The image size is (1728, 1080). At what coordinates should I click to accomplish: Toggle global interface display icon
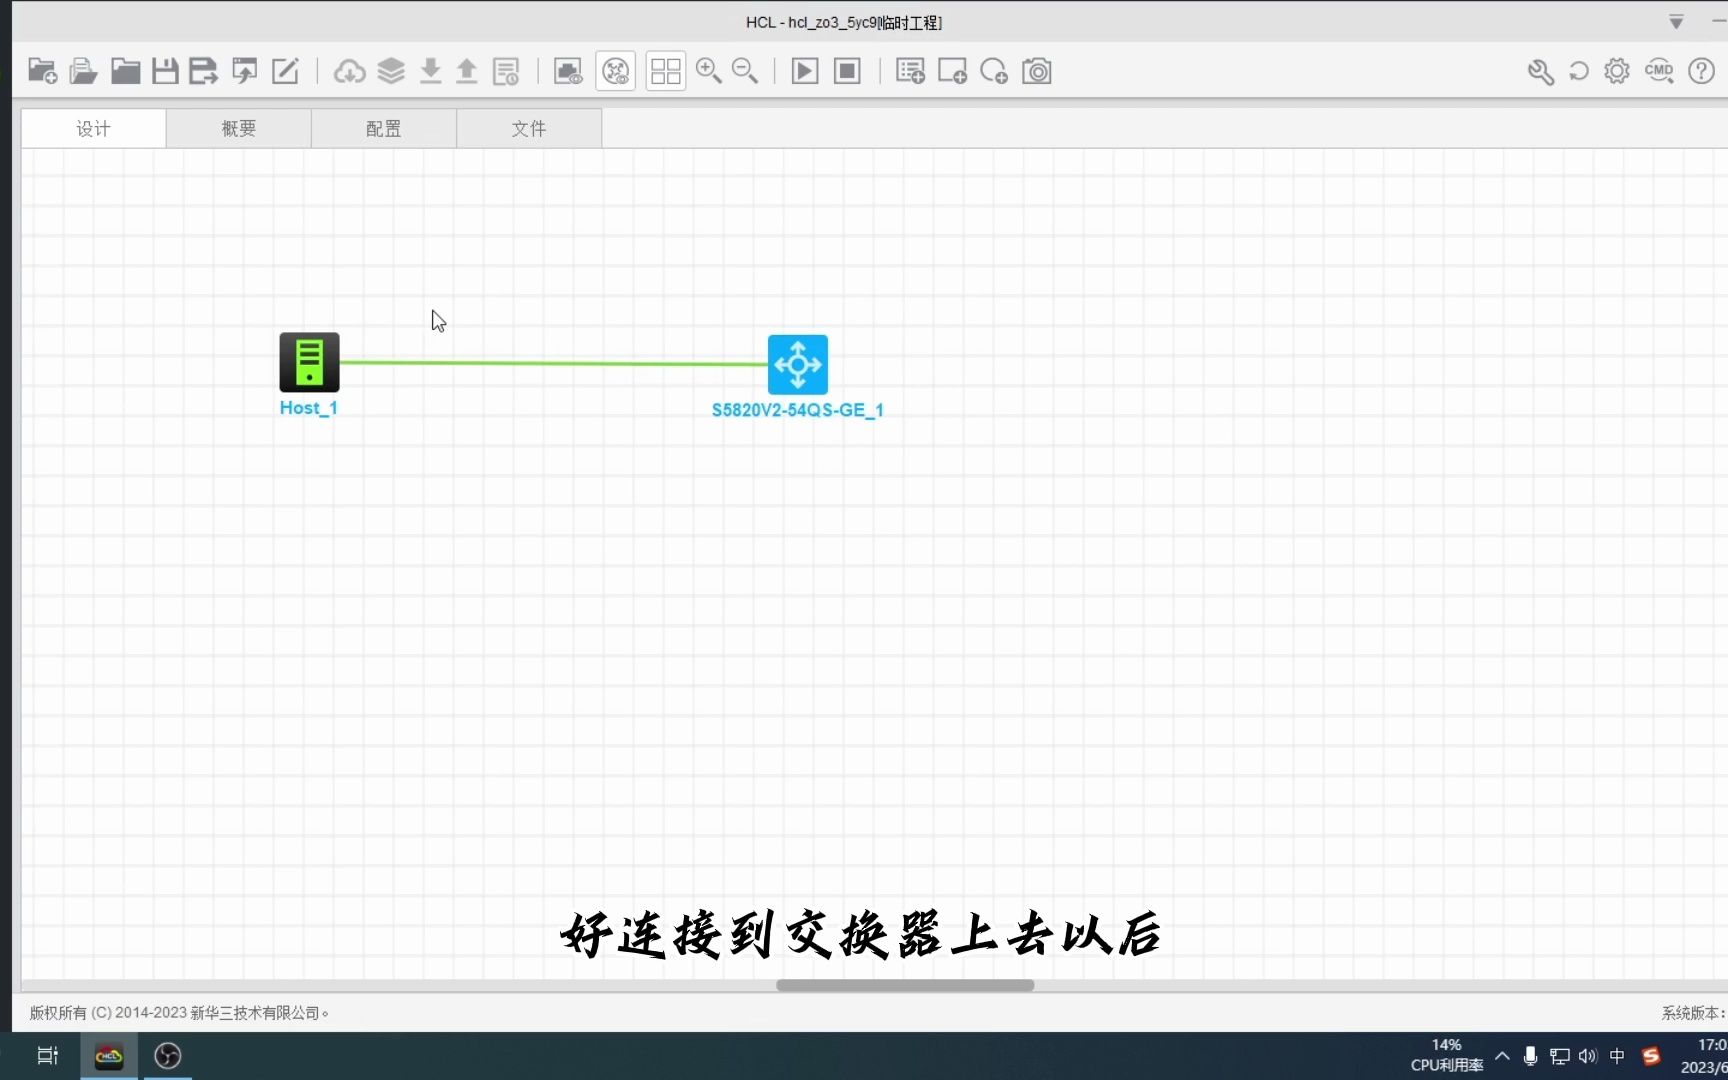[x=615, y=70]
